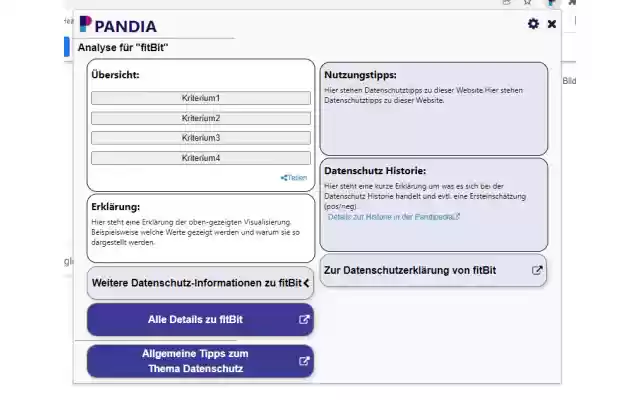The width and height of the screenshot is (640, 400).
Task: Expand Weitere Datenschutz-Informationen zu fitBit
Action: tap(200, 283)
